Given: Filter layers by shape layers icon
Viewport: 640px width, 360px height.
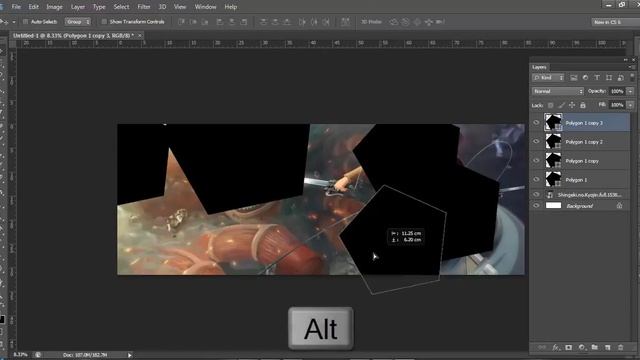Looking at the screenshot, I should click(x=609, y=78).
